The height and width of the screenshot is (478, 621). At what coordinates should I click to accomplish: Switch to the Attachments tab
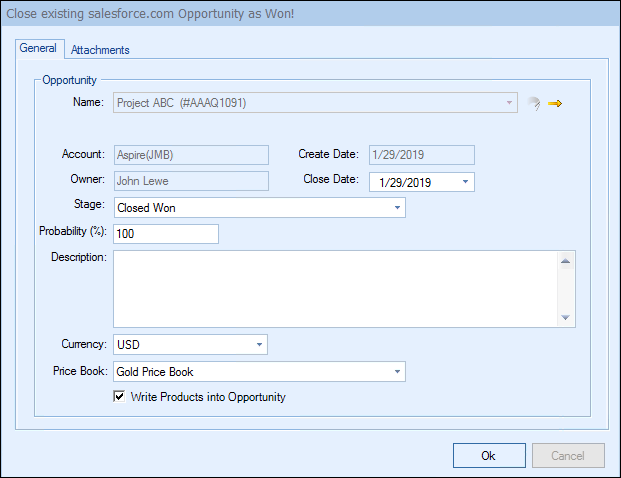pos(100,50)
